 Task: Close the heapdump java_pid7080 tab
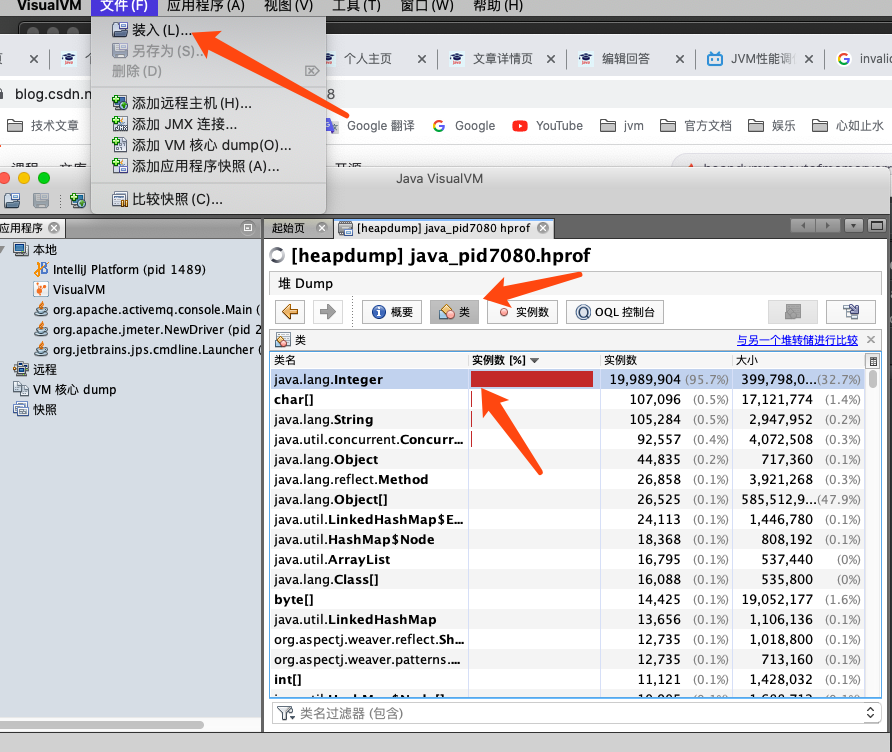pos(543,228)
